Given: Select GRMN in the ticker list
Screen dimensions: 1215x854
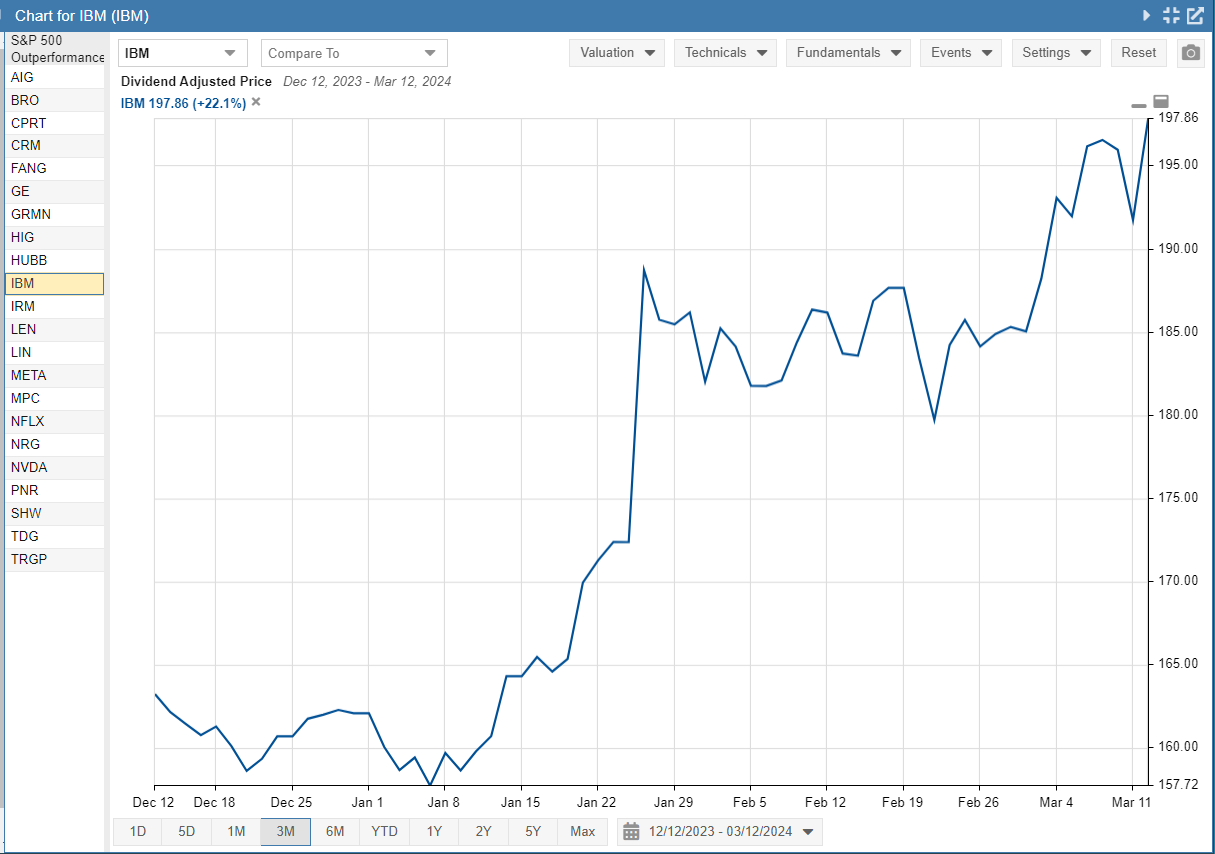Looking at the screenshot, I should point(55,215).
